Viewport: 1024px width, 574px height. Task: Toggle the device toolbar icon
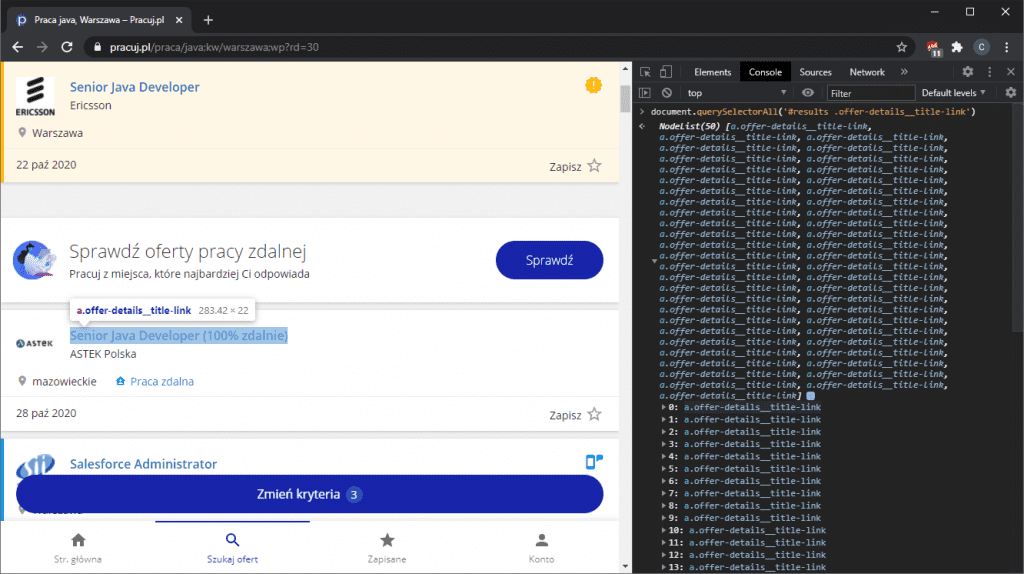pos(665,72)
